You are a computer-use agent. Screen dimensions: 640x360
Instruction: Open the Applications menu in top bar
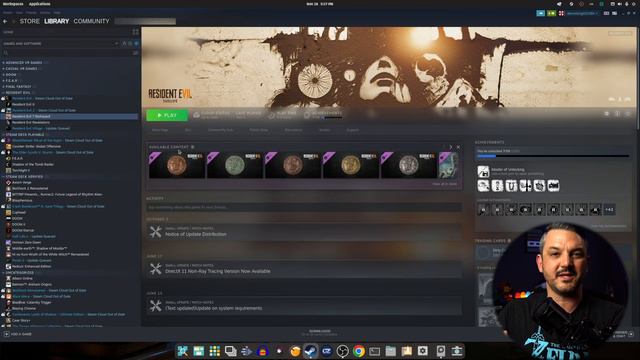pos(40,4)
